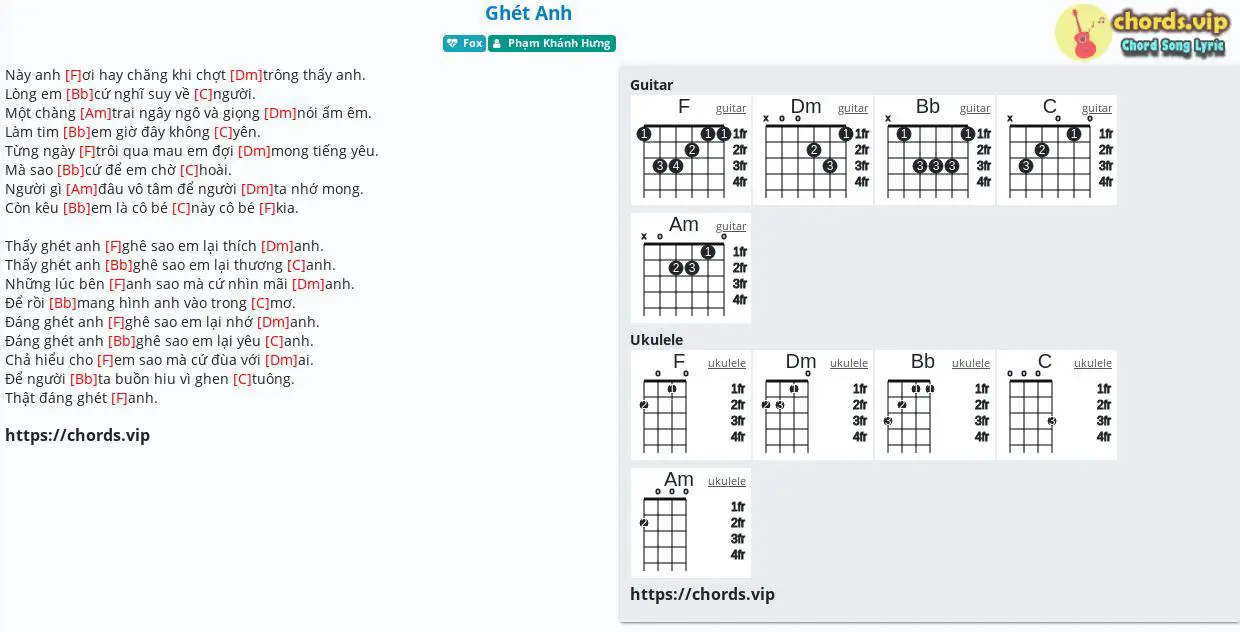Open the ukulele link beside Am chord
Image resolution: width=1240 pixels, height=632 pixels.
pyautogui.click(x=727, y=481)
